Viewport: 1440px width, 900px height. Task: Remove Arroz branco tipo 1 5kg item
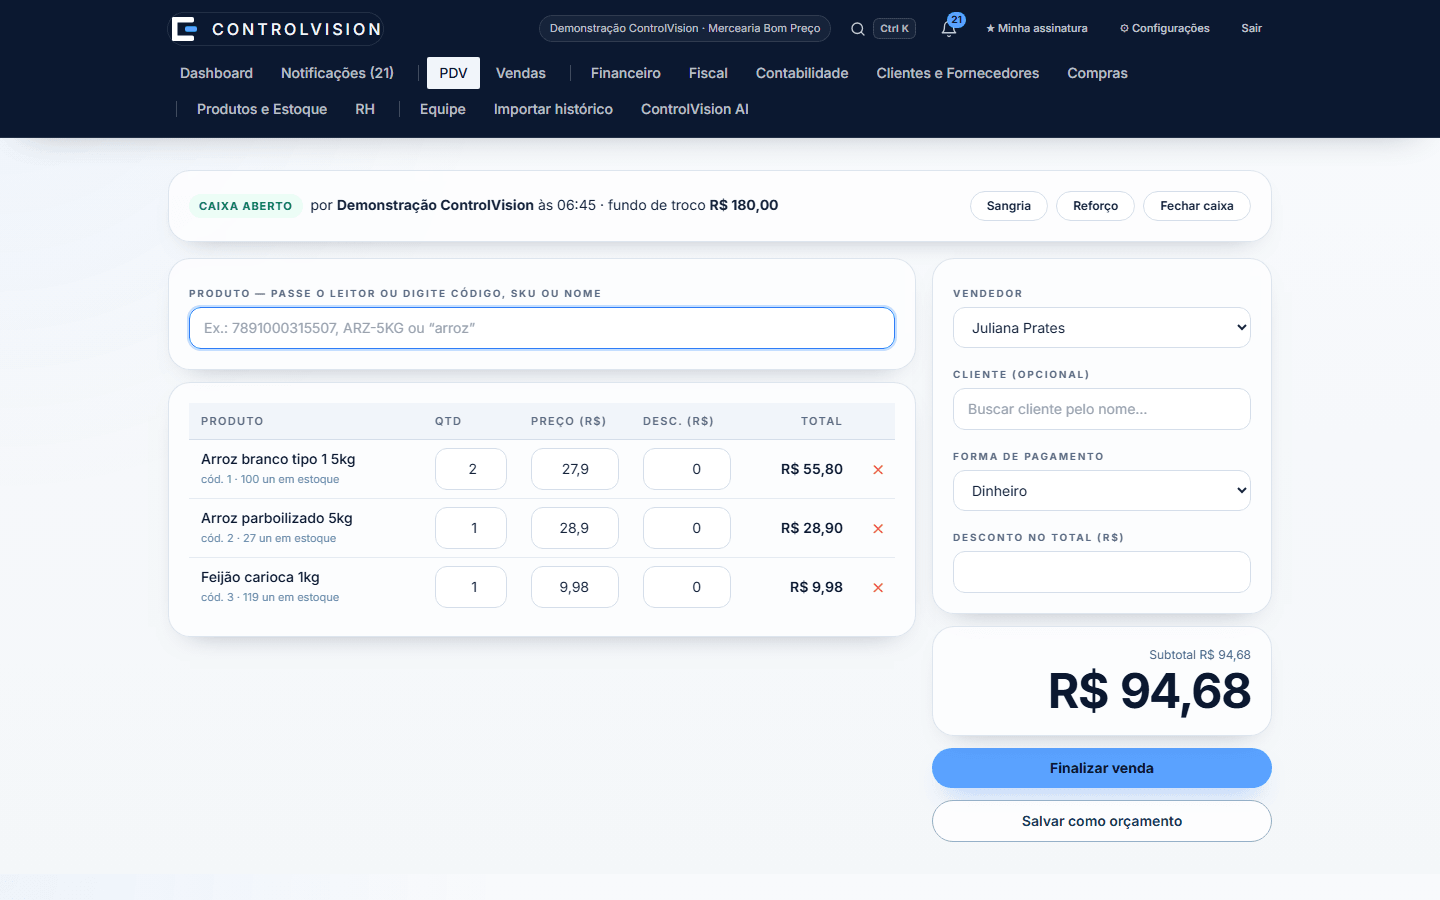(878, 470)
